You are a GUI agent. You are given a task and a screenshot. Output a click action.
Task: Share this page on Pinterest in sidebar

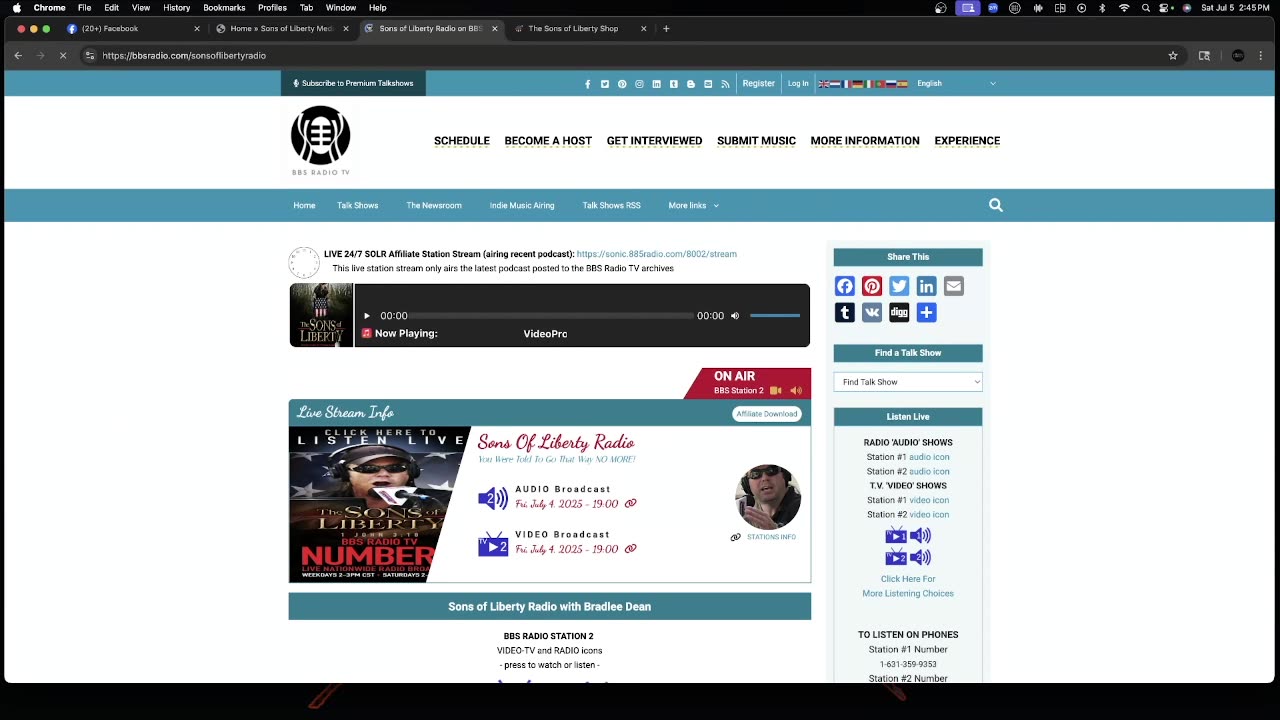tap(872, 287)
